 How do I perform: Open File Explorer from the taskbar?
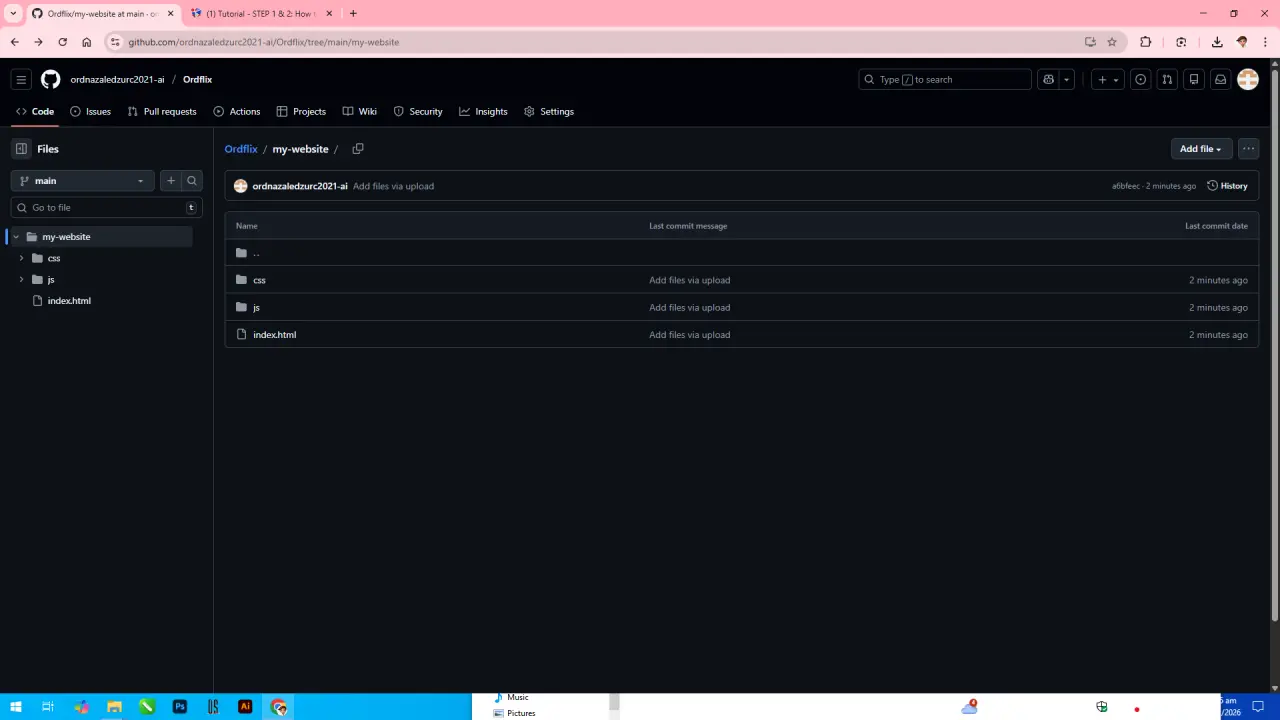(x=114, y=707)
